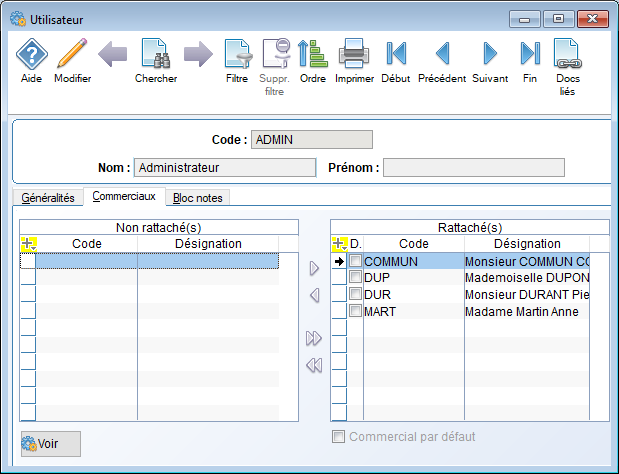Open column chooser in Rattaché(s) grid

(339, 244)
